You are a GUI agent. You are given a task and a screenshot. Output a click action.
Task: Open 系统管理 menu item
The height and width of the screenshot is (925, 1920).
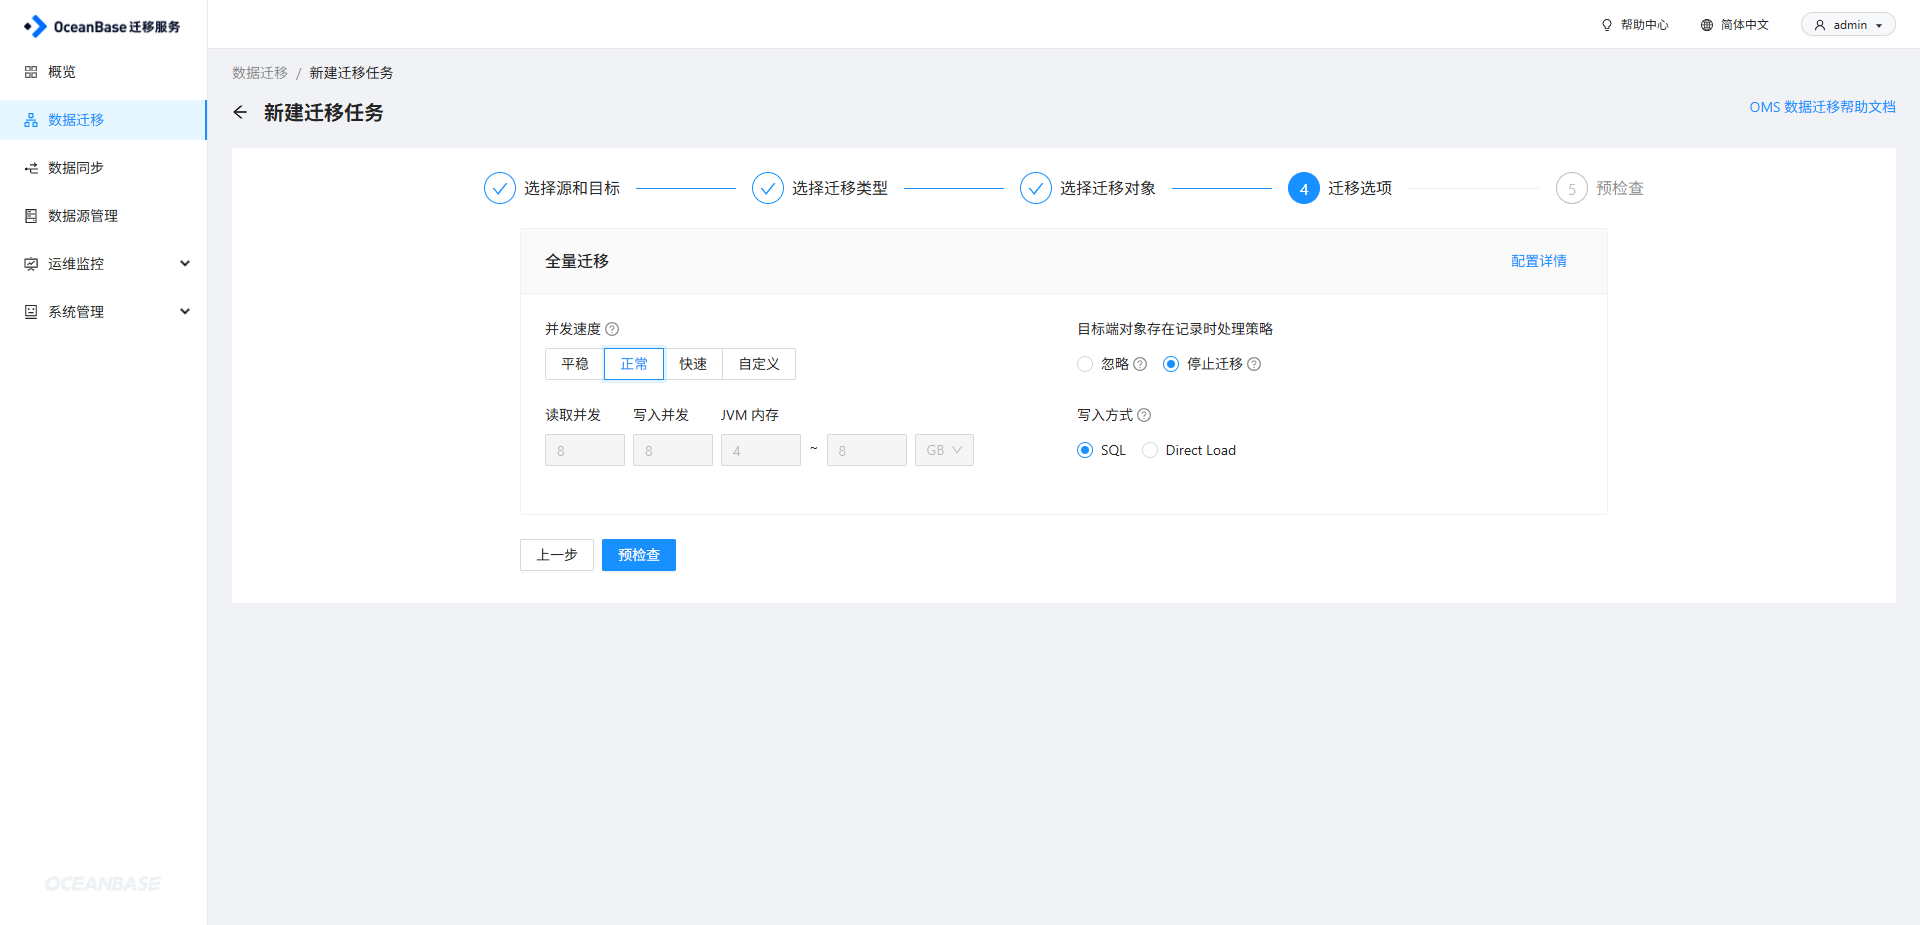point(103,312)
